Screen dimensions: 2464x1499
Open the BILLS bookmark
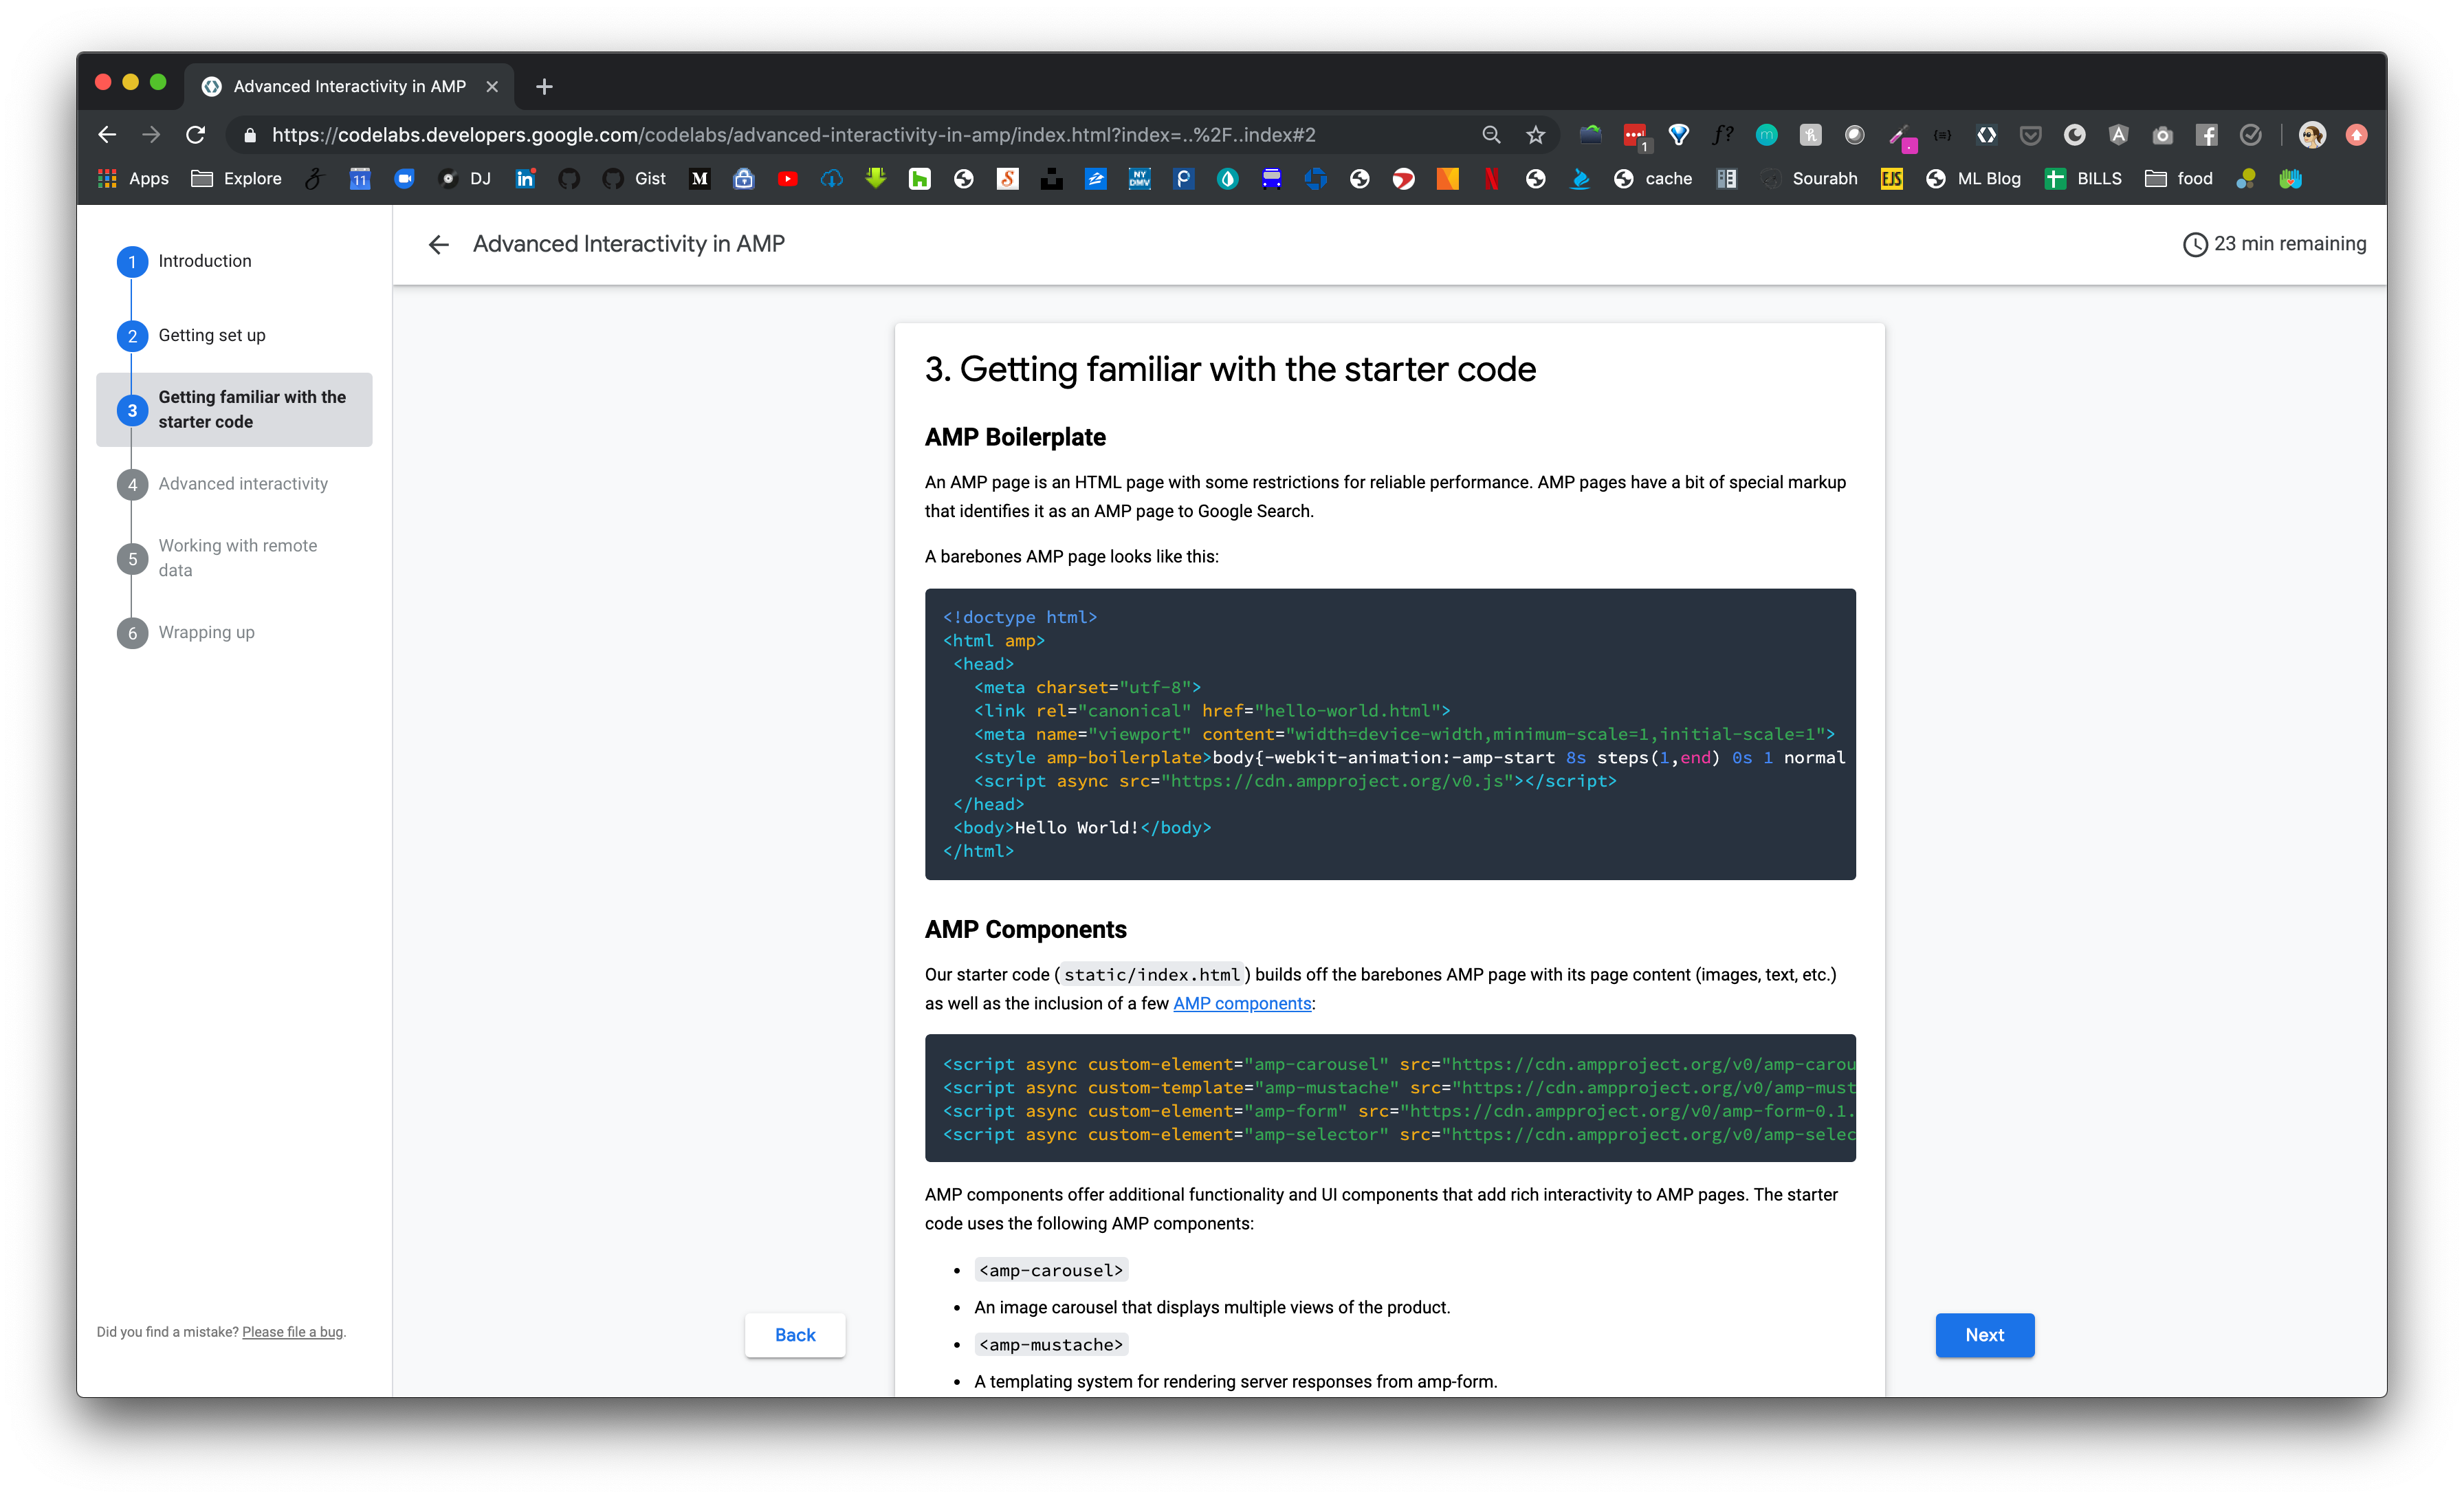2084,179
